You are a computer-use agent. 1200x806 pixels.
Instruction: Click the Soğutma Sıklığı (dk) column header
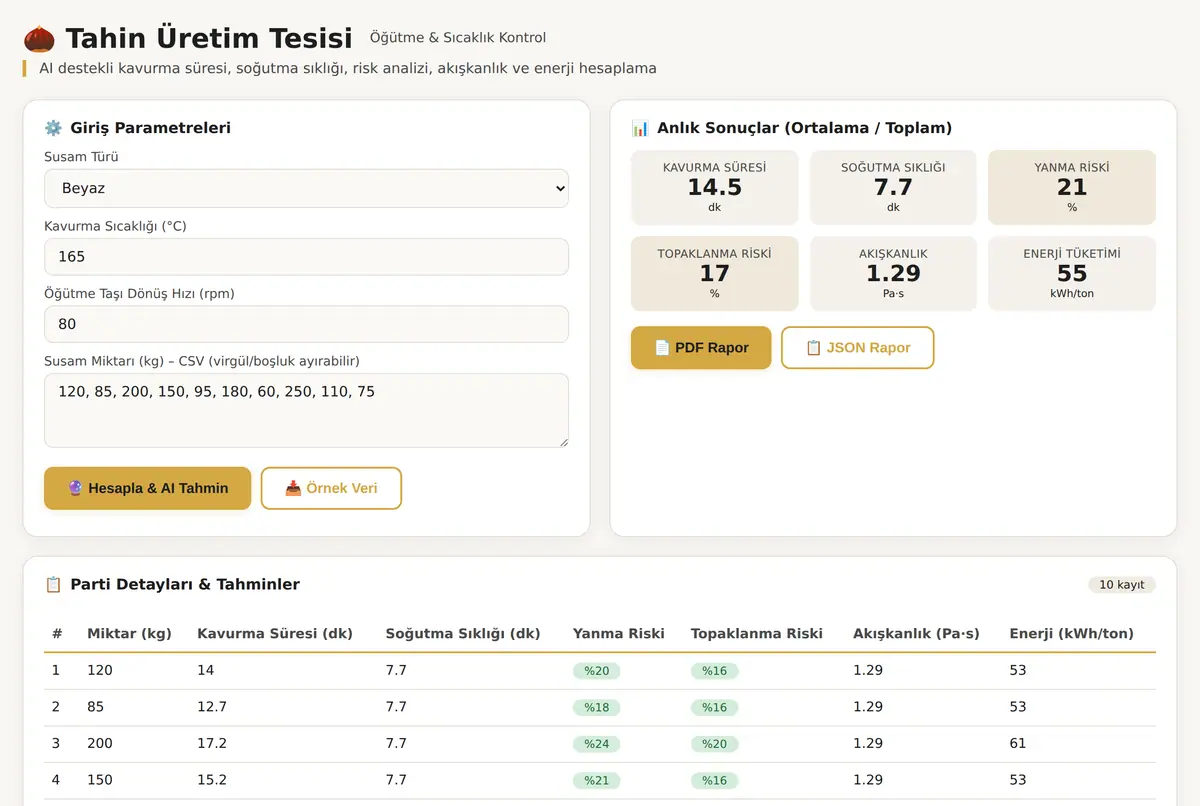pos(463,633)
